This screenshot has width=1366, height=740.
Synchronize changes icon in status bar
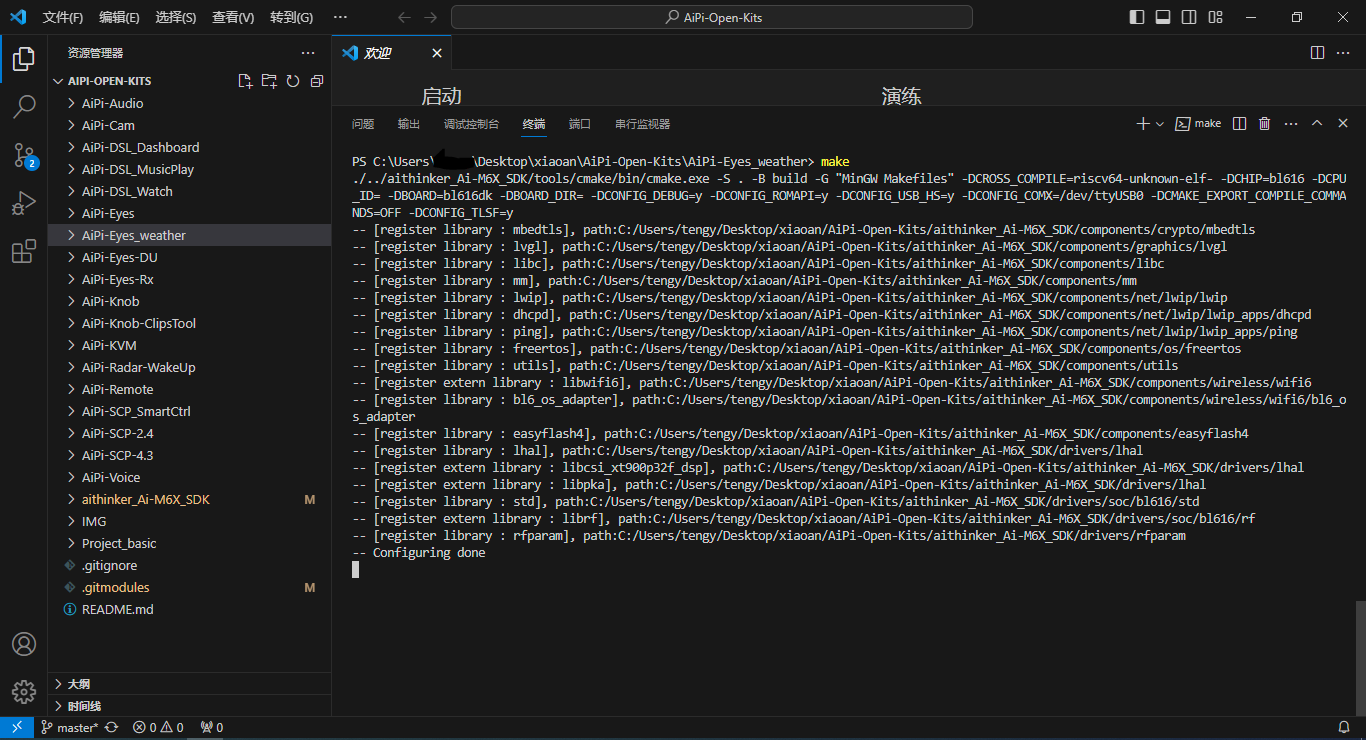click(x=111, y=728)
